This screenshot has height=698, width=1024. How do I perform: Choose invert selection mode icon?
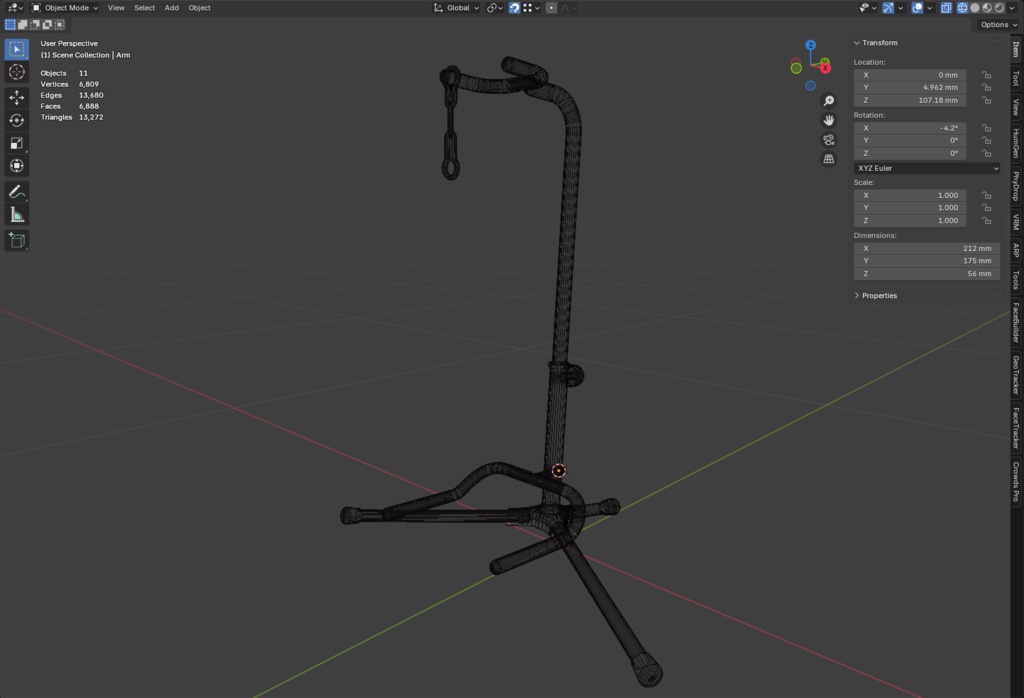tap(48, 25)
